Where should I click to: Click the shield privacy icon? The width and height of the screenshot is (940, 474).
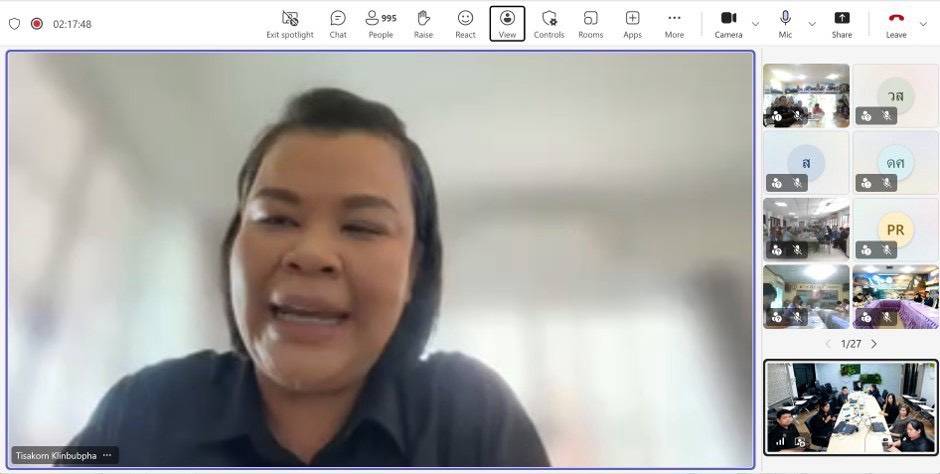click(14, 24)
